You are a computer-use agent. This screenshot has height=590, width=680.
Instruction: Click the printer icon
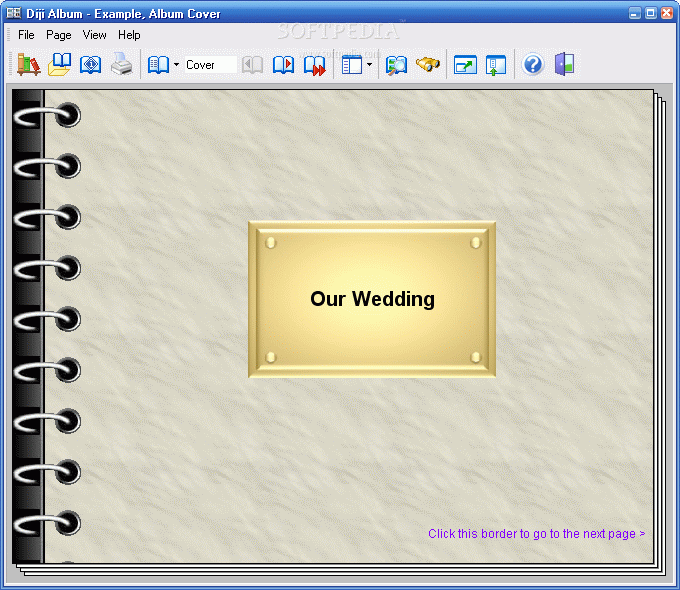click(121, 64)
